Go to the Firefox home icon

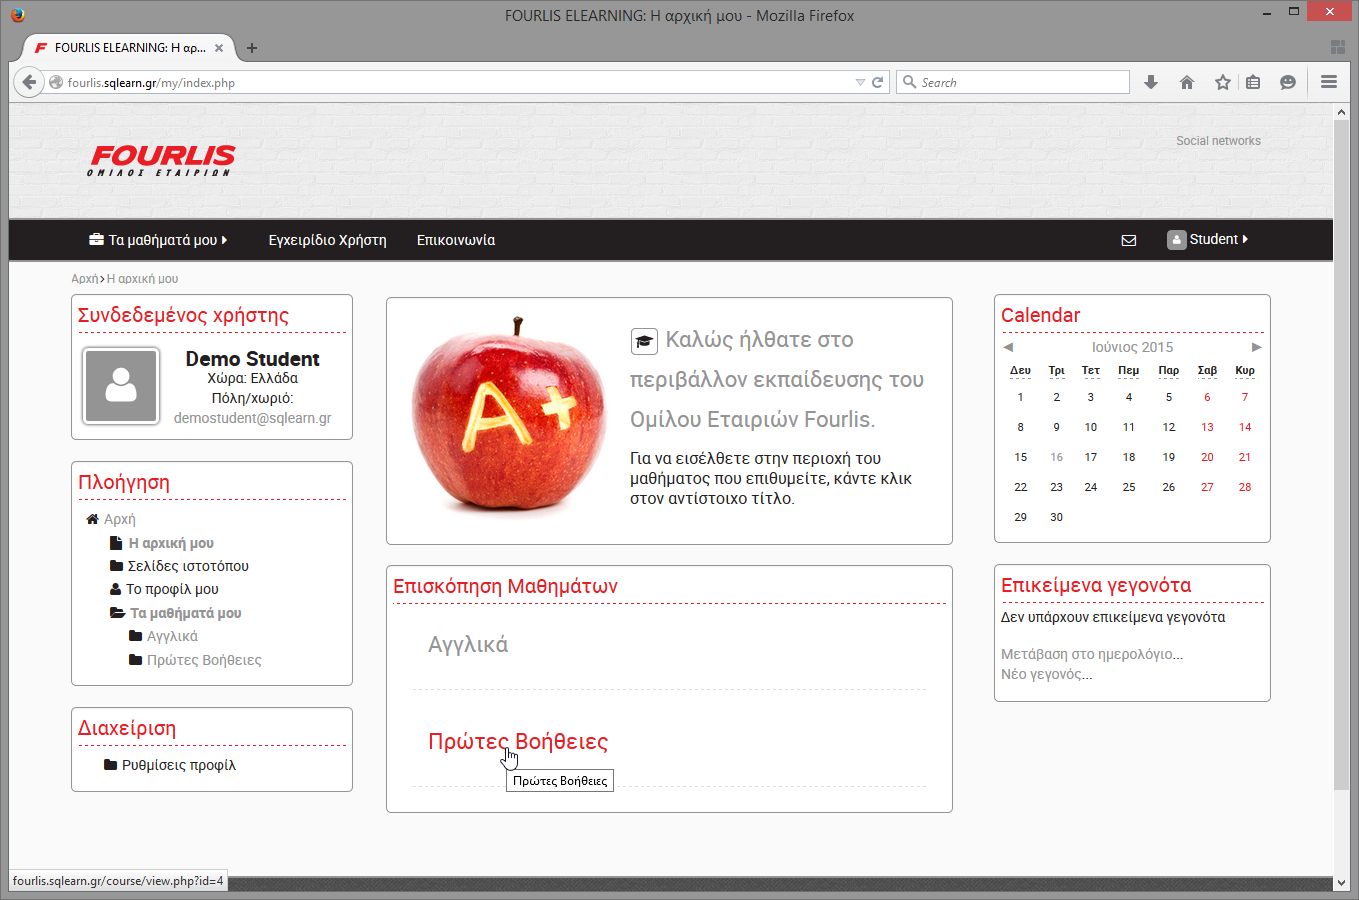pyautogui.click(x=1187, y=82)
